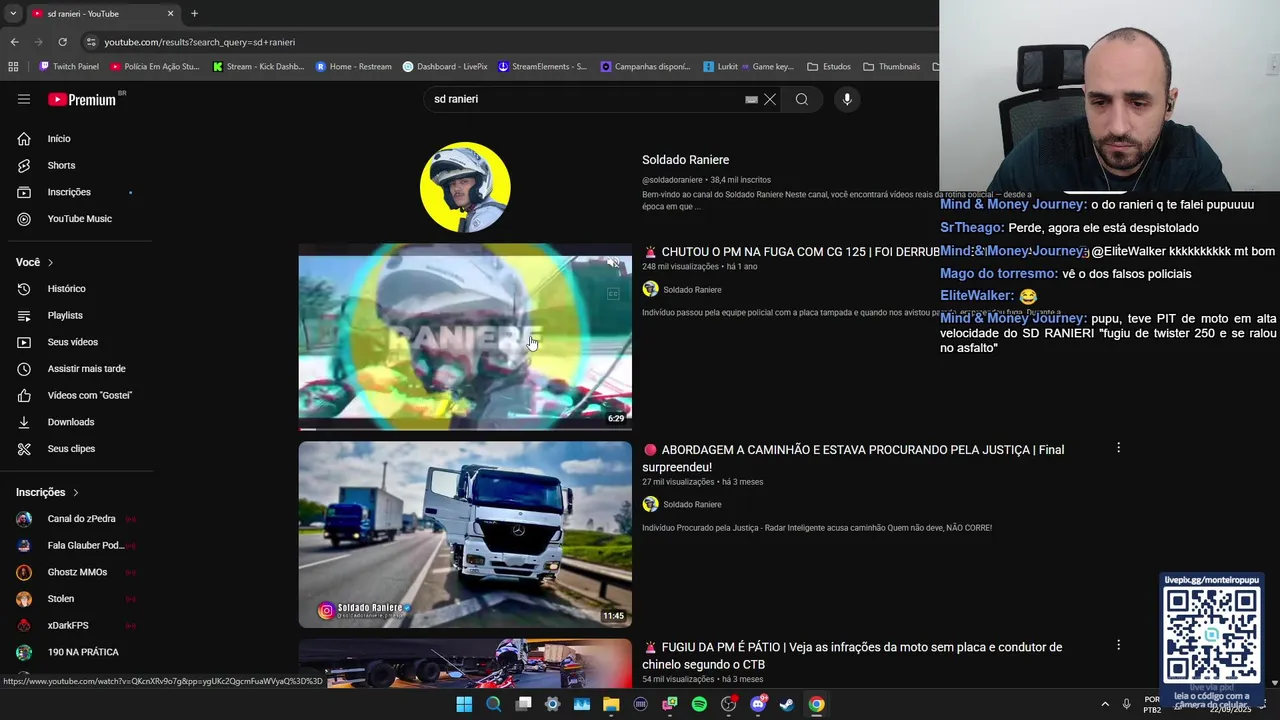Expand the 'Inscrições' section header
Screen dimensions: 1280x720
pyautogui.click(x=47, y=492)
